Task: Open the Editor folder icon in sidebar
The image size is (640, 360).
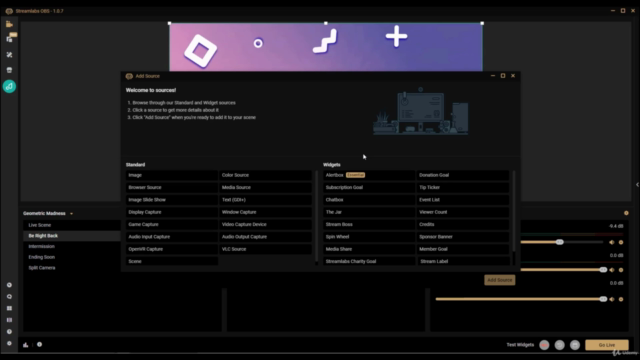Action: (9, 24)
